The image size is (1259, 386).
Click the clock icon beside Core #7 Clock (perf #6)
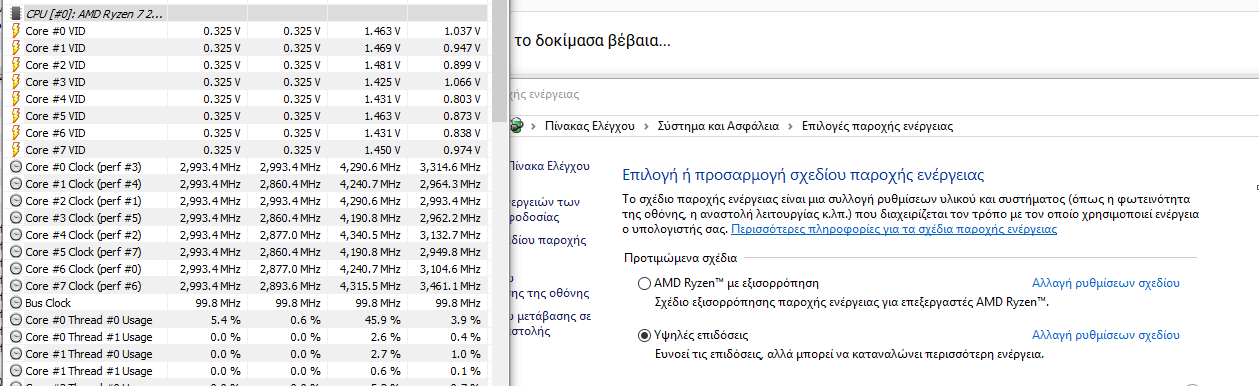point(16,286)
